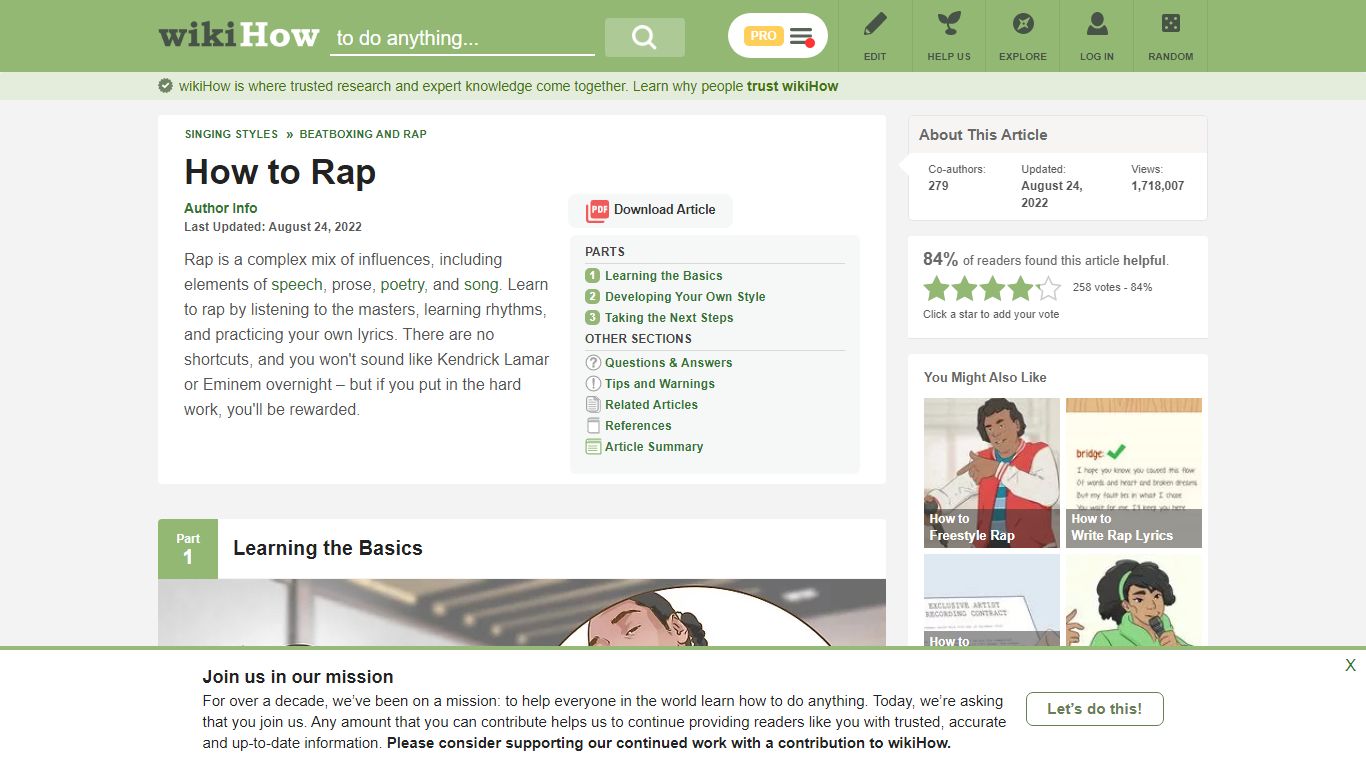Click the wikiHow logo
The width and height of the screenshot is (1366, 768).
pyautogui.click(x=239, y=36)
